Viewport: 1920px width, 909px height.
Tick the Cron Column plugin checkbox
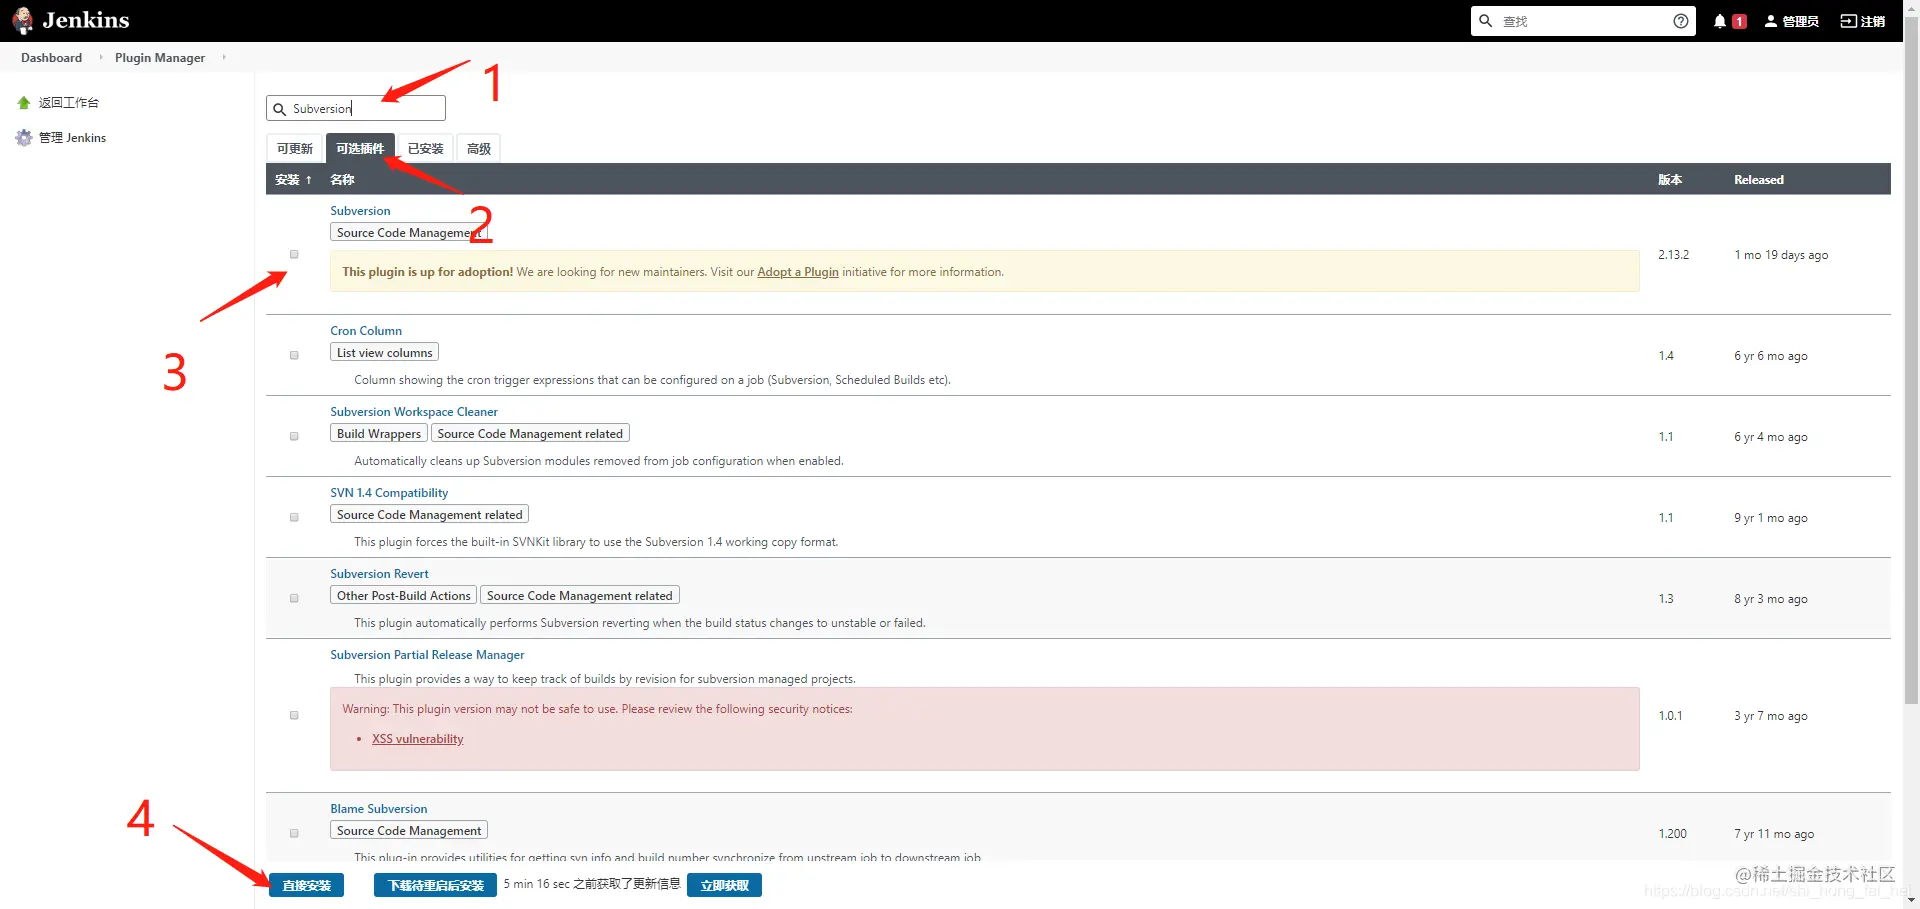pyautogui.click(x=294, y=355)
